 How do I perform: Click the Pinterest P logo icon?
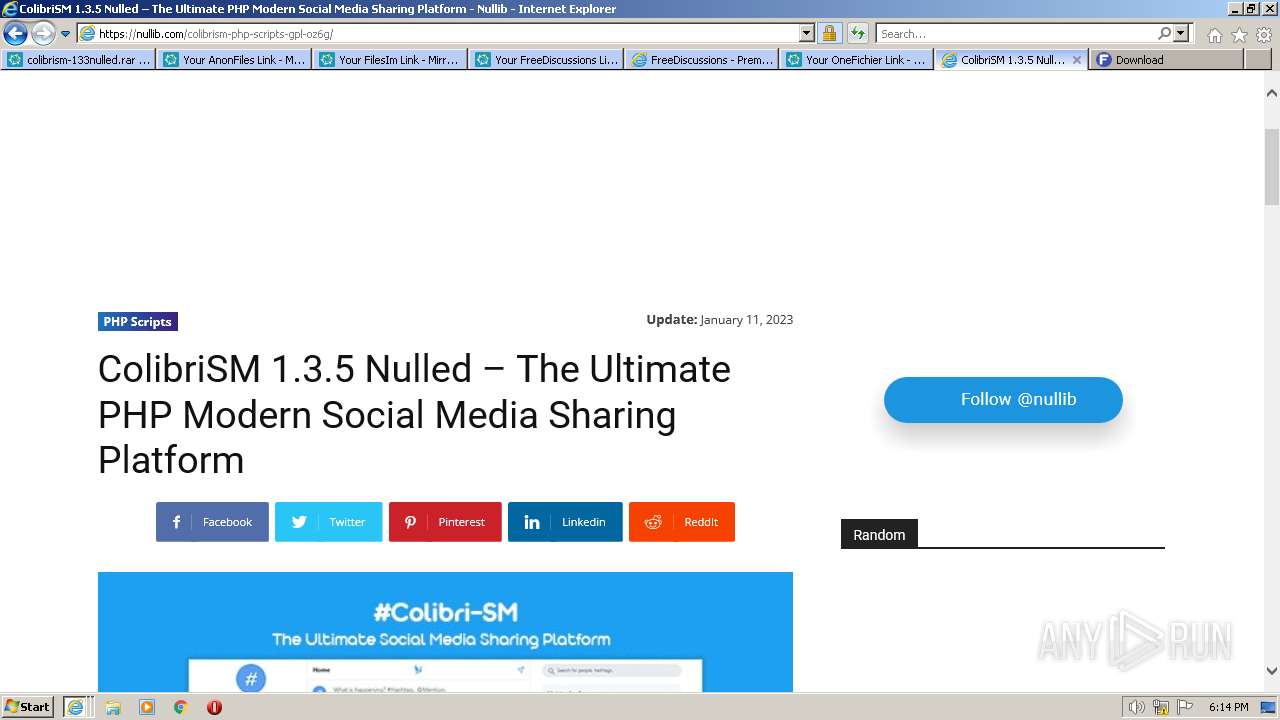coord(410,522)
